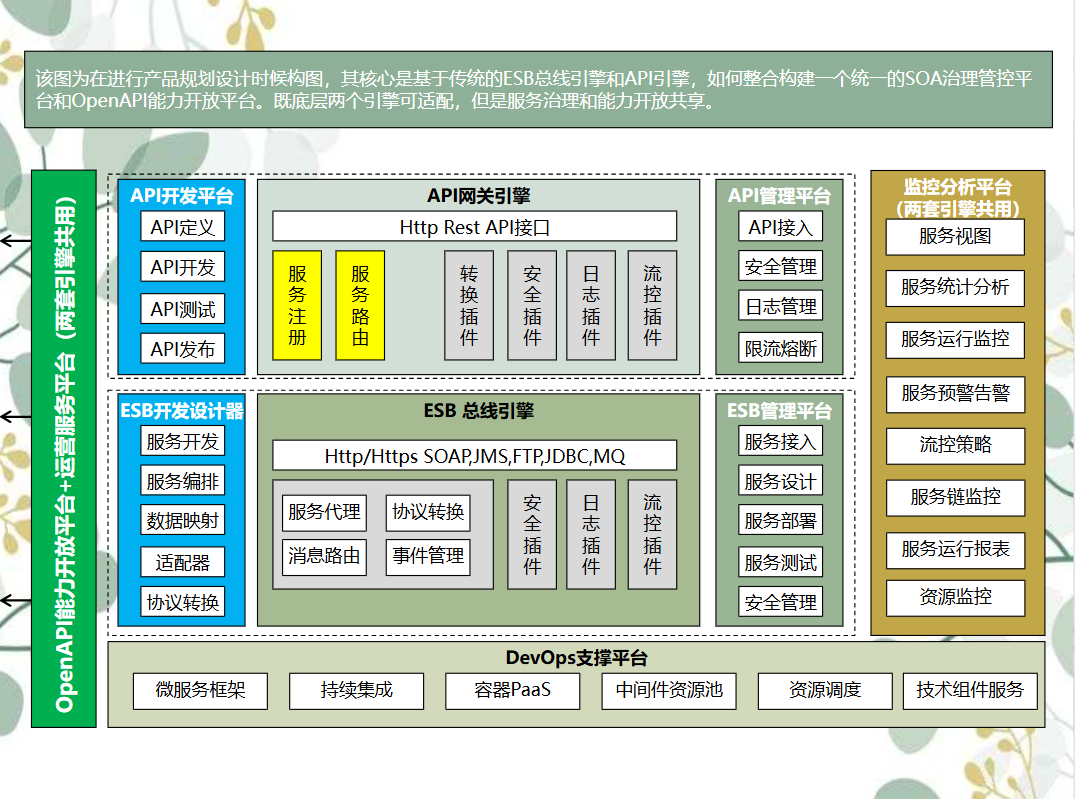Click the API测试 box
Image resolution: width=1075 pixels, height=799 pixels.
click(x=182, y=309)
